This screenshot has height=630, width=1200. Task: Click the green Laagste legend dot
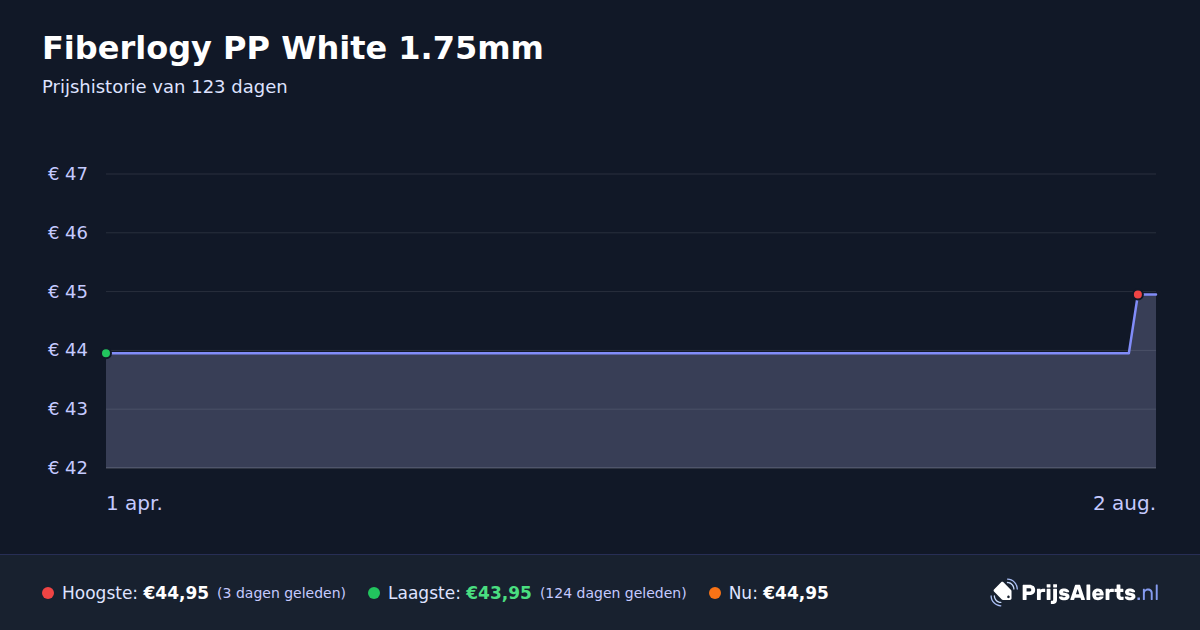pyautogui.click(x=374, y=593)
